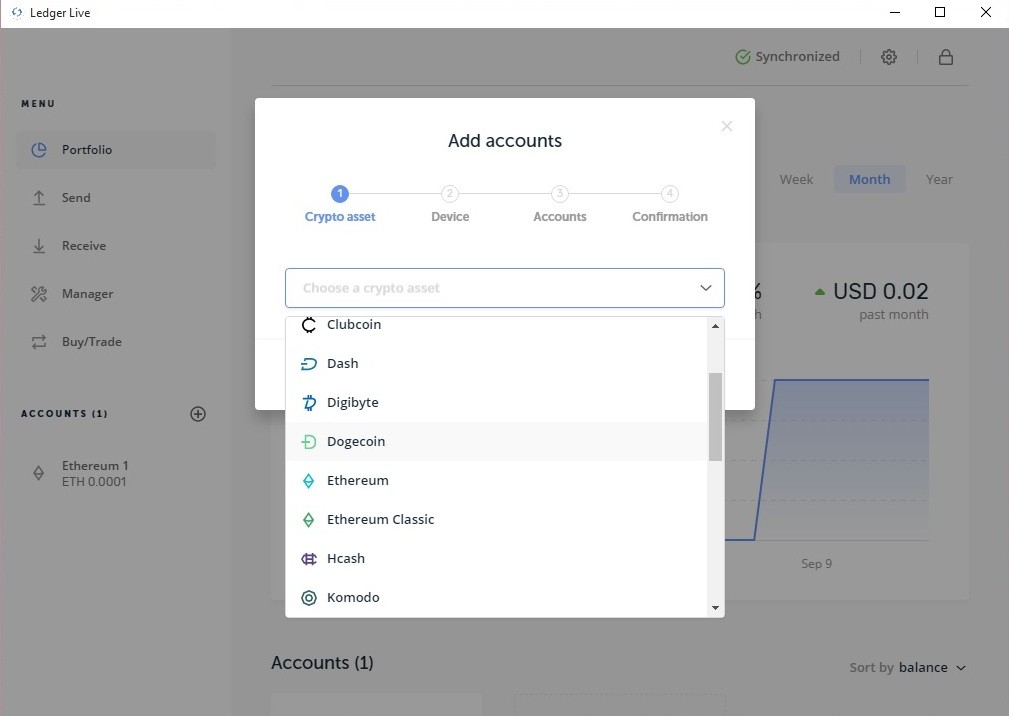Collapse the crypto asset dropdown chevron

pyautogui.click(x=706, y=288)
